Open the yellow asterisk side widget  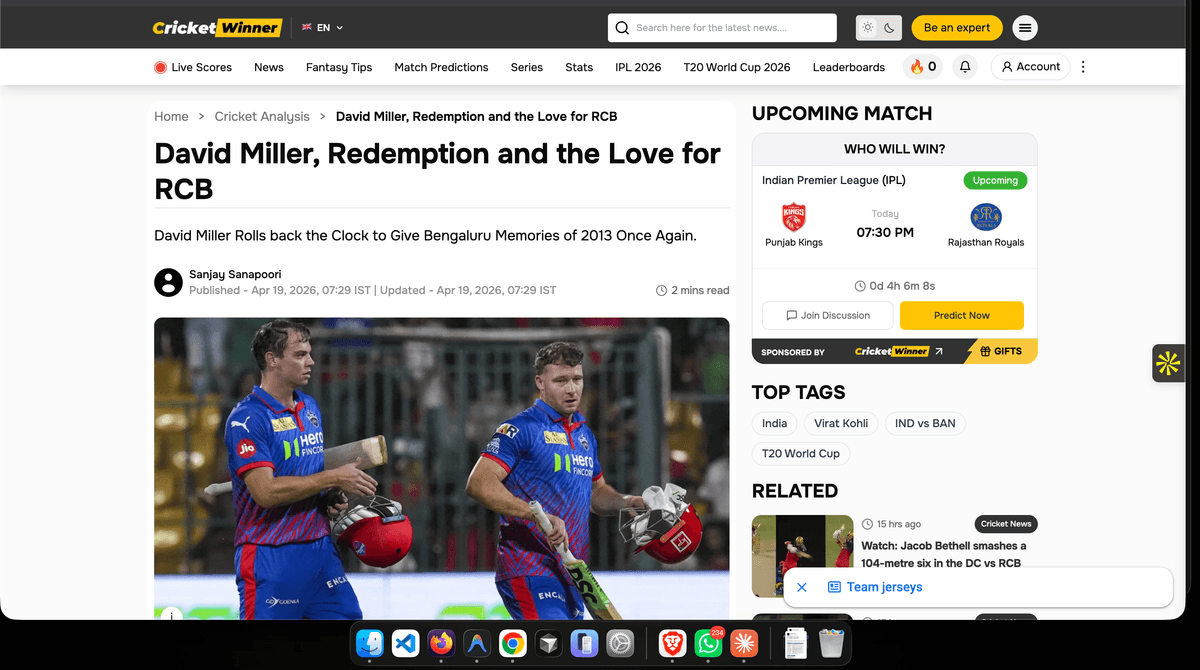pos(1168,363)
